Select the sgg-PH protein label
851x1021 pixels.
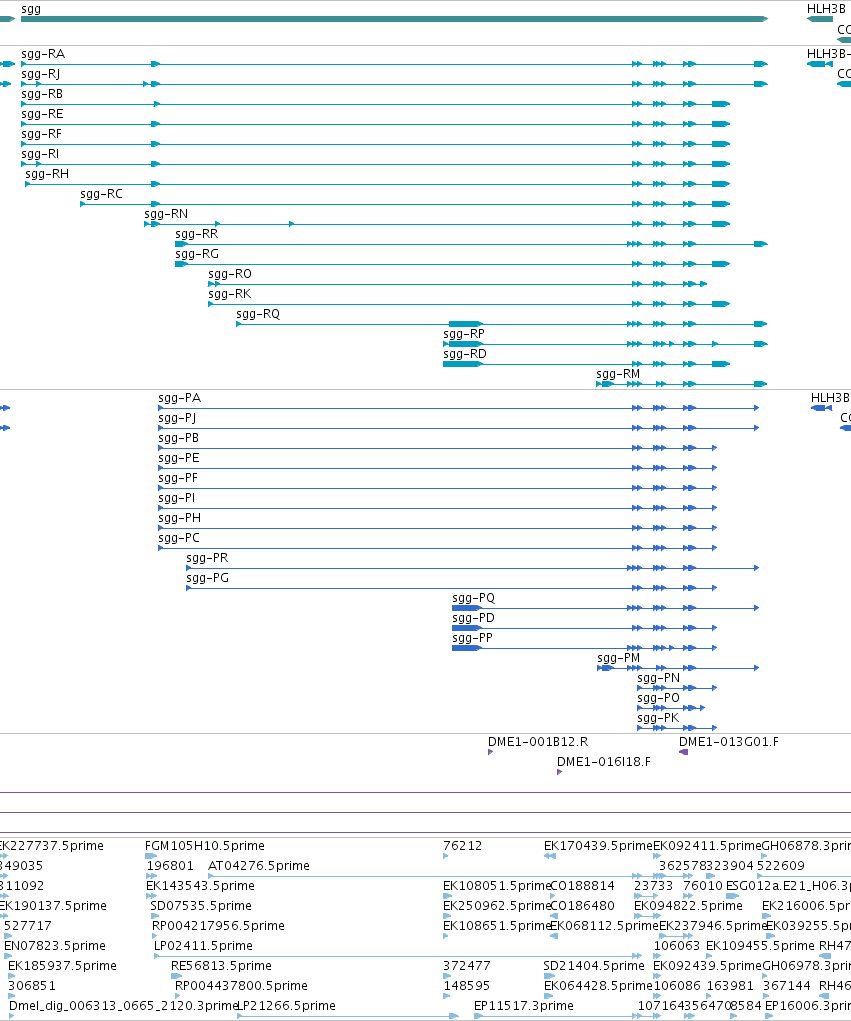pyautogui.click(x=180, y=518)
